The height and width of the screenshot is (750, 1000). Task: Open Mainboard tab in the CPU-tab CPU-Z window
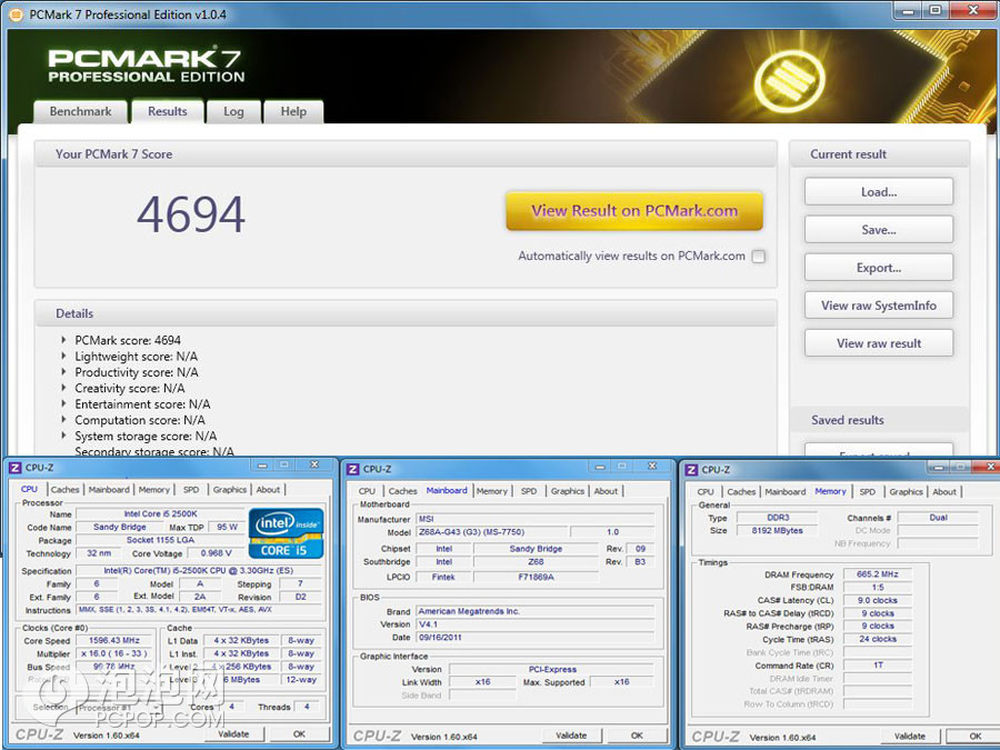pos(109,490)
